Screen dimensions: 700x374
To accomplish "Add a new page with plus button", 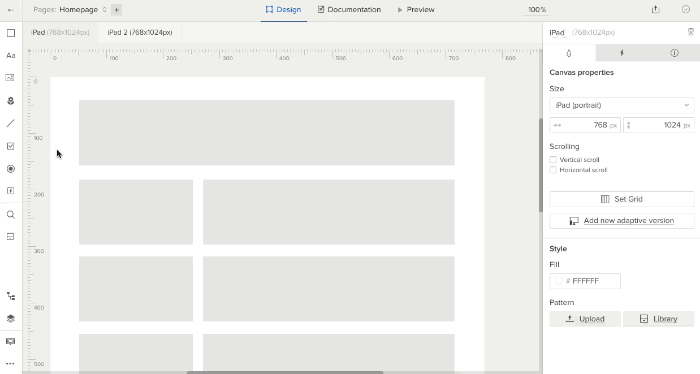I will 117,10.
